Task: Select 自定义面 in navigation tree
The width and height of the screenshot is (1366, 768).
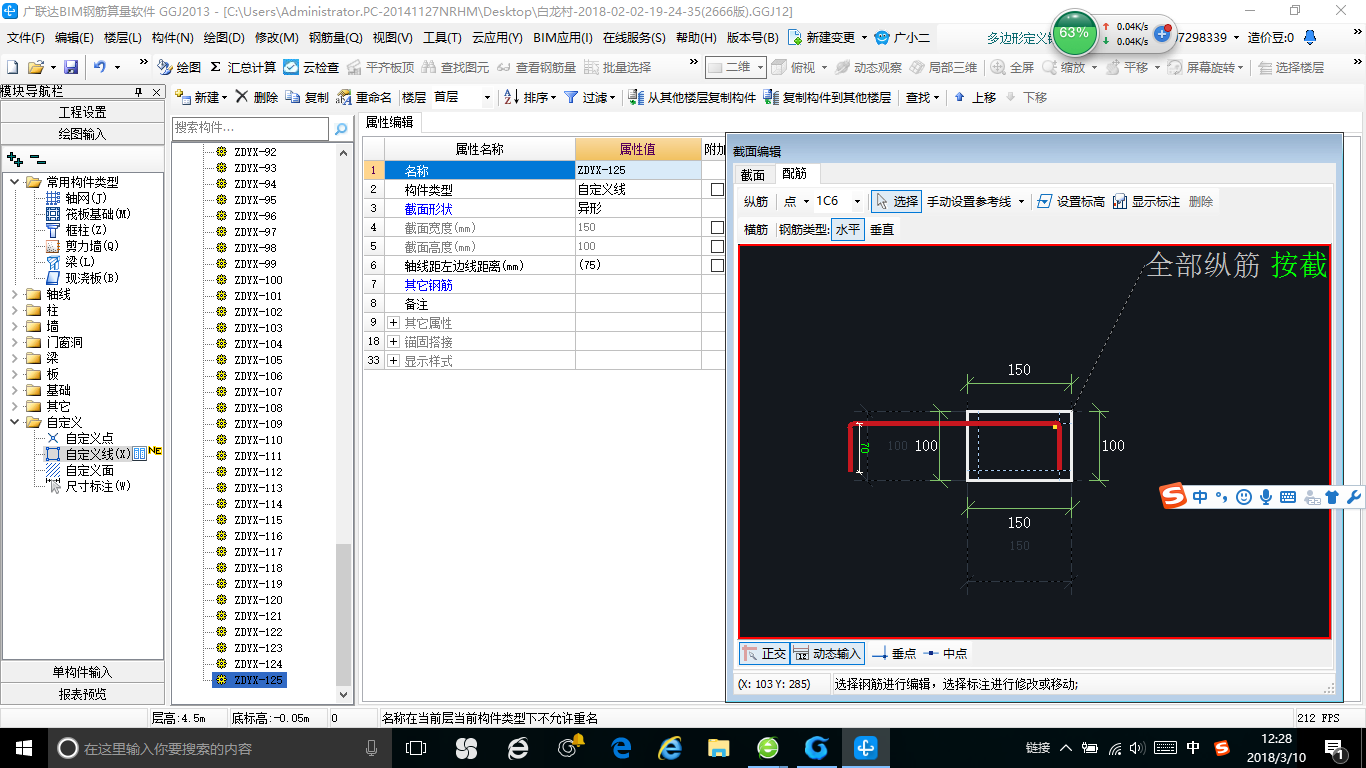Action: coord(89,470)
